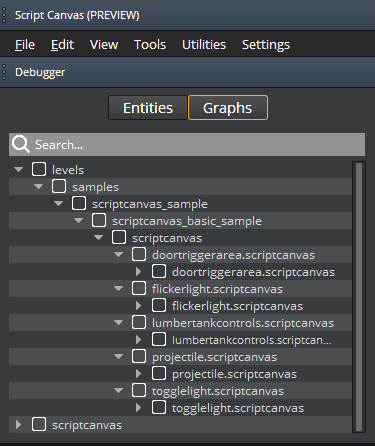The width and height of the screenshot is (375, 446).
Task: Collapse the scriptcanvas_basic_sample node
Action: click(78, 220)
